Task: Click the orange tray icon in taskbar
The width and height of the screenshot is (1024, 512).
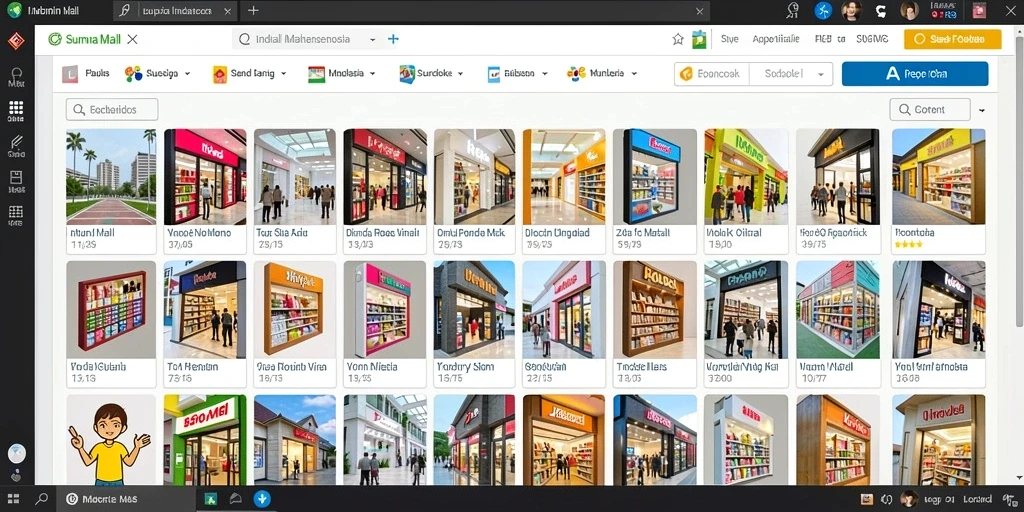Action: [867, 500]
